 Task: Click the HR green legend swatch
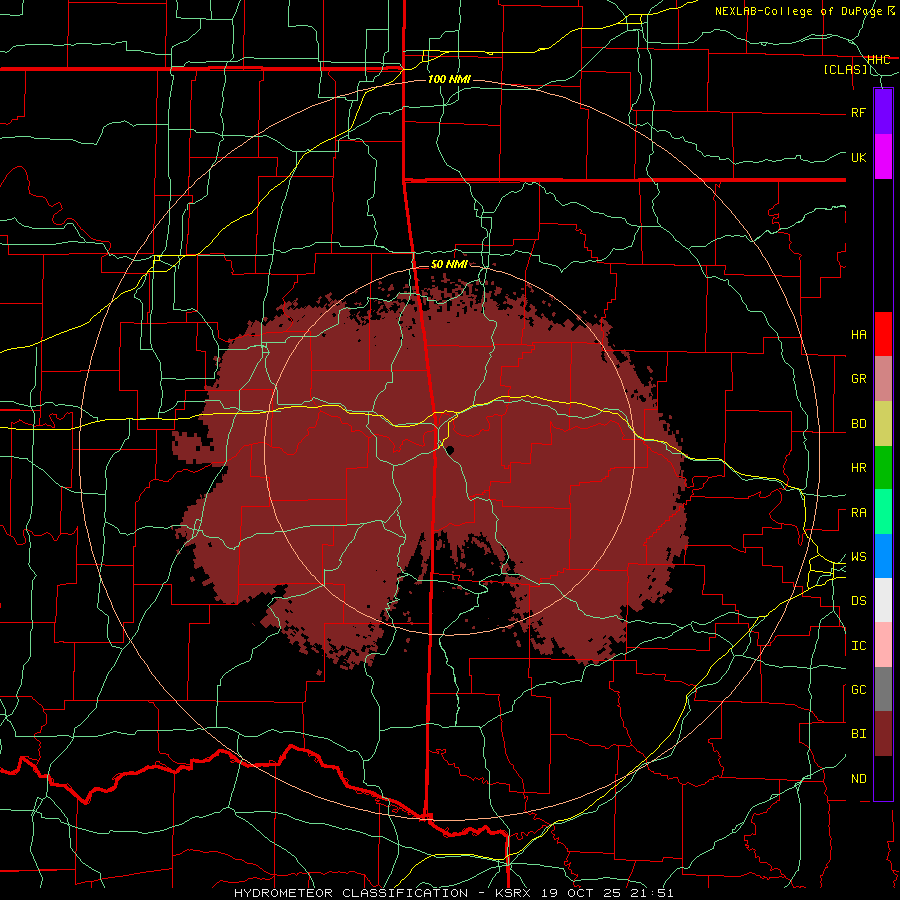[x=883, y=468]
